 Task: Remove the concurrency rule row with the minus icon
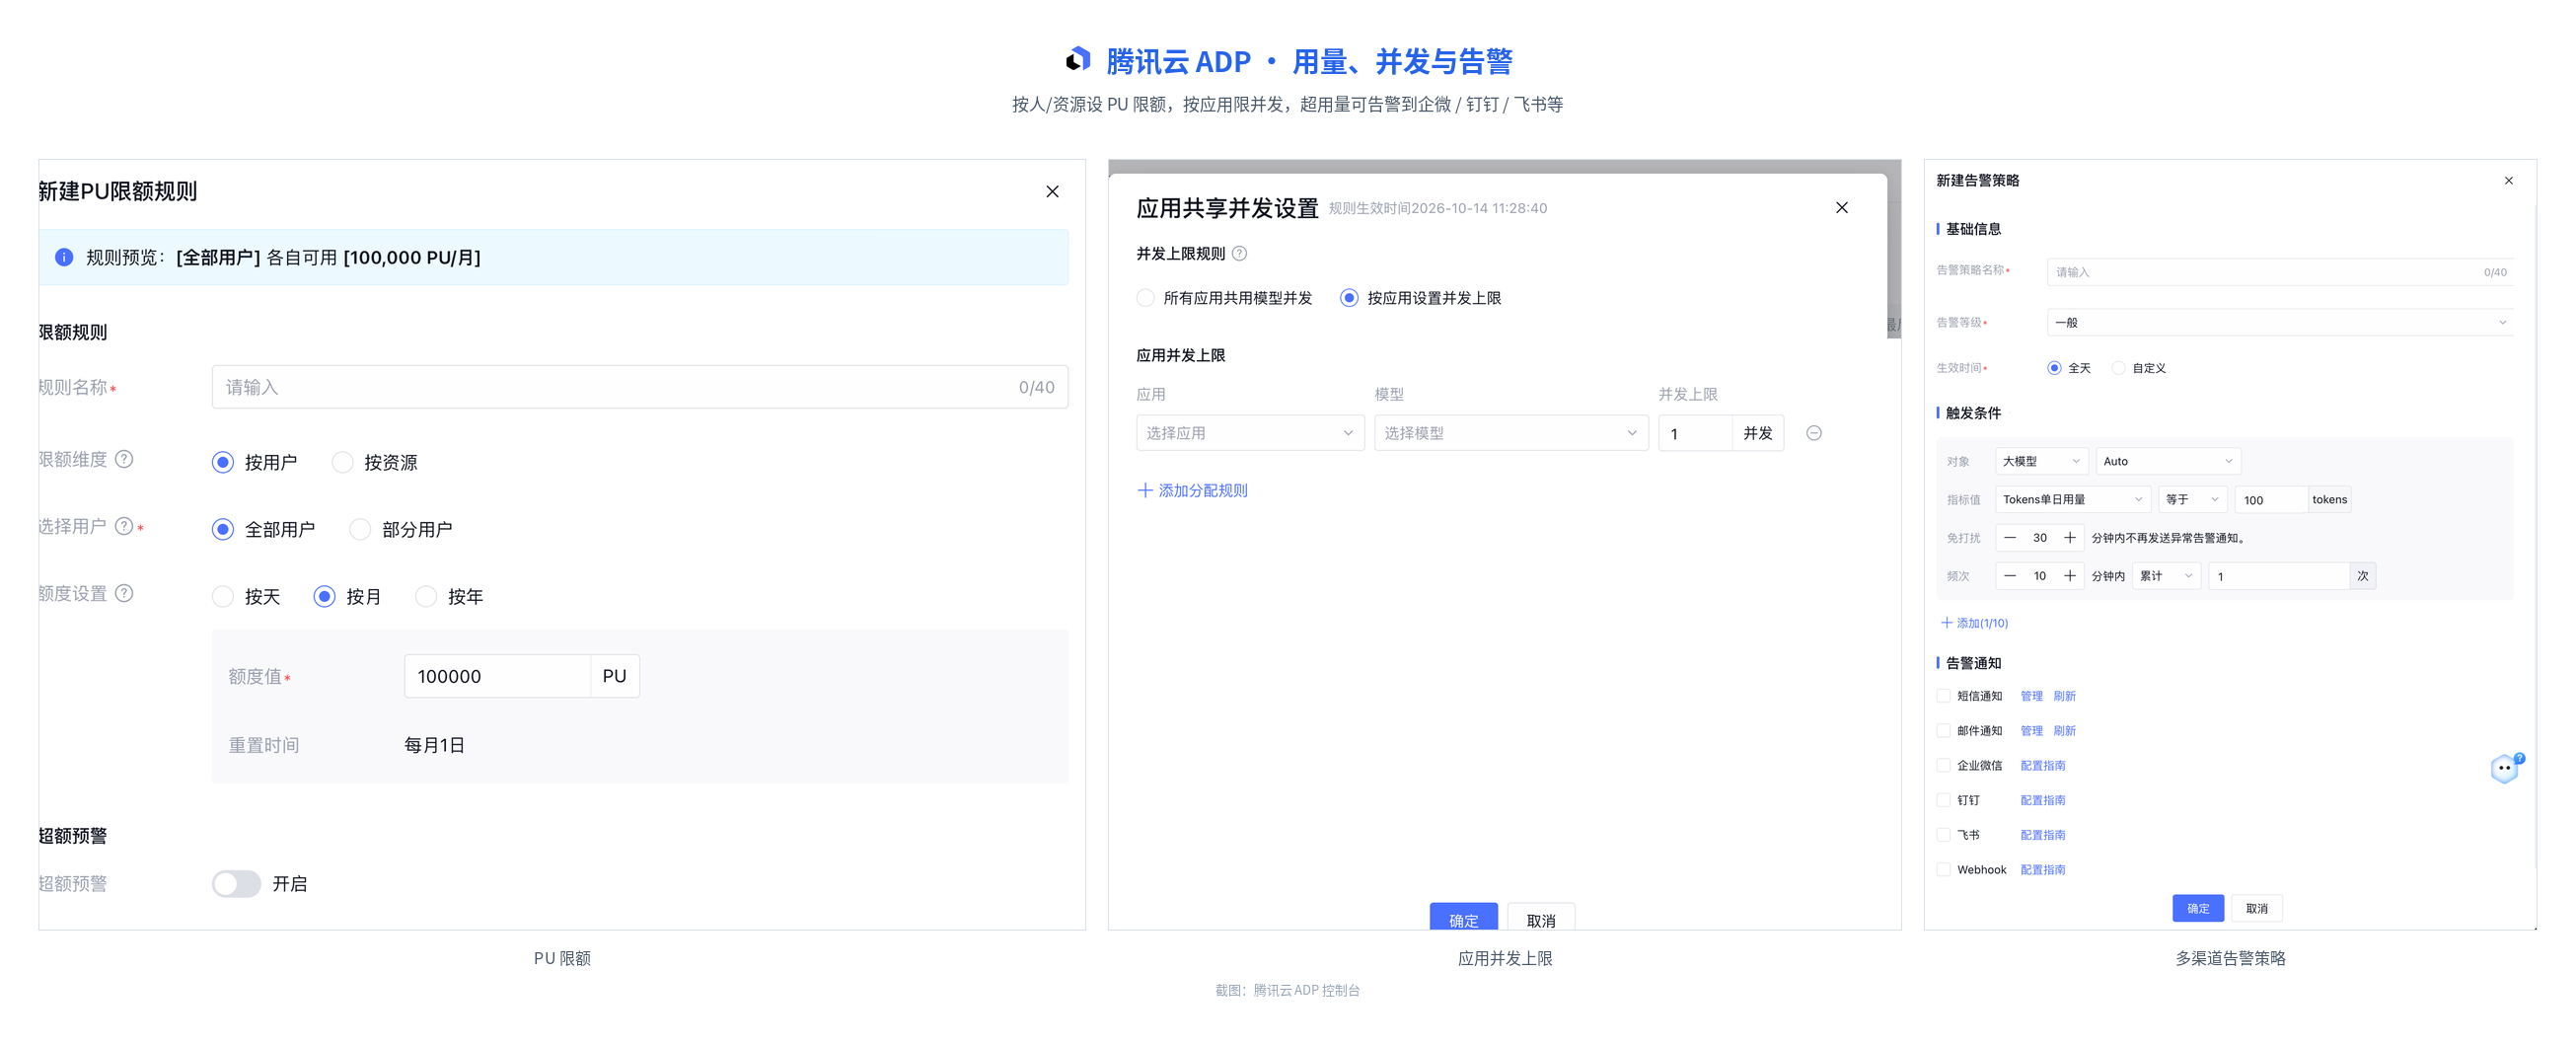(x=1813, y=433)
